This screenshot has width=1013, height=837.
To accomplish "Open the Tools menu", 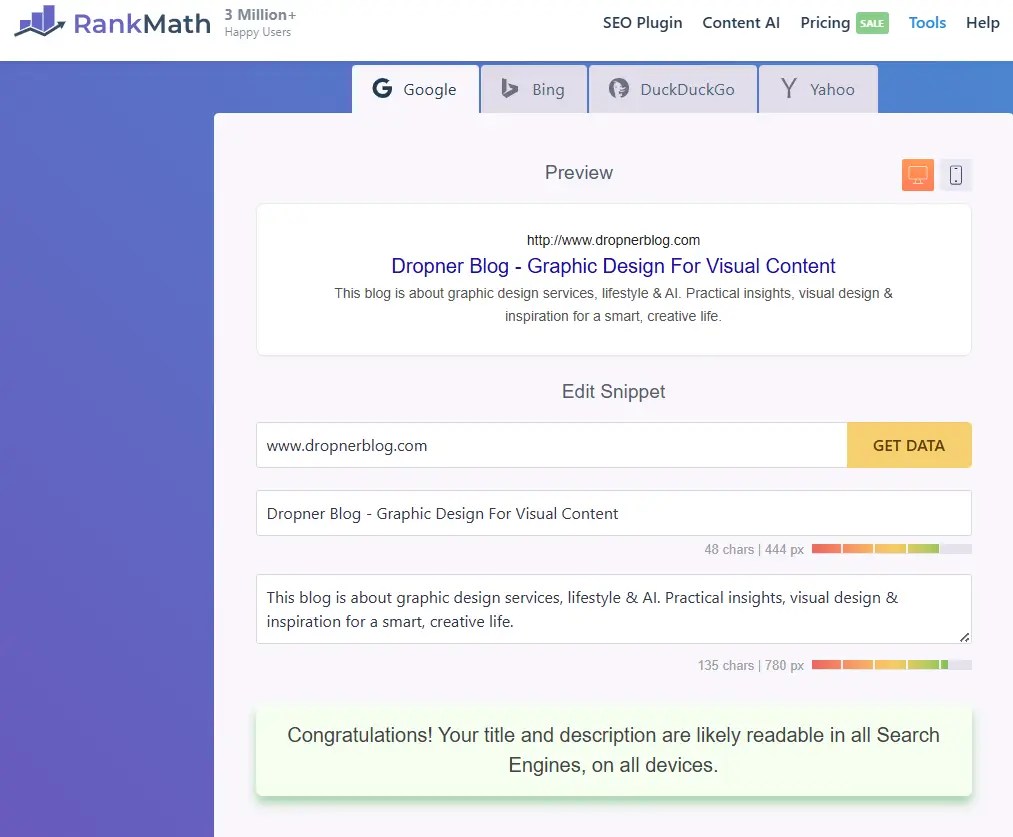I will (927, 22).
